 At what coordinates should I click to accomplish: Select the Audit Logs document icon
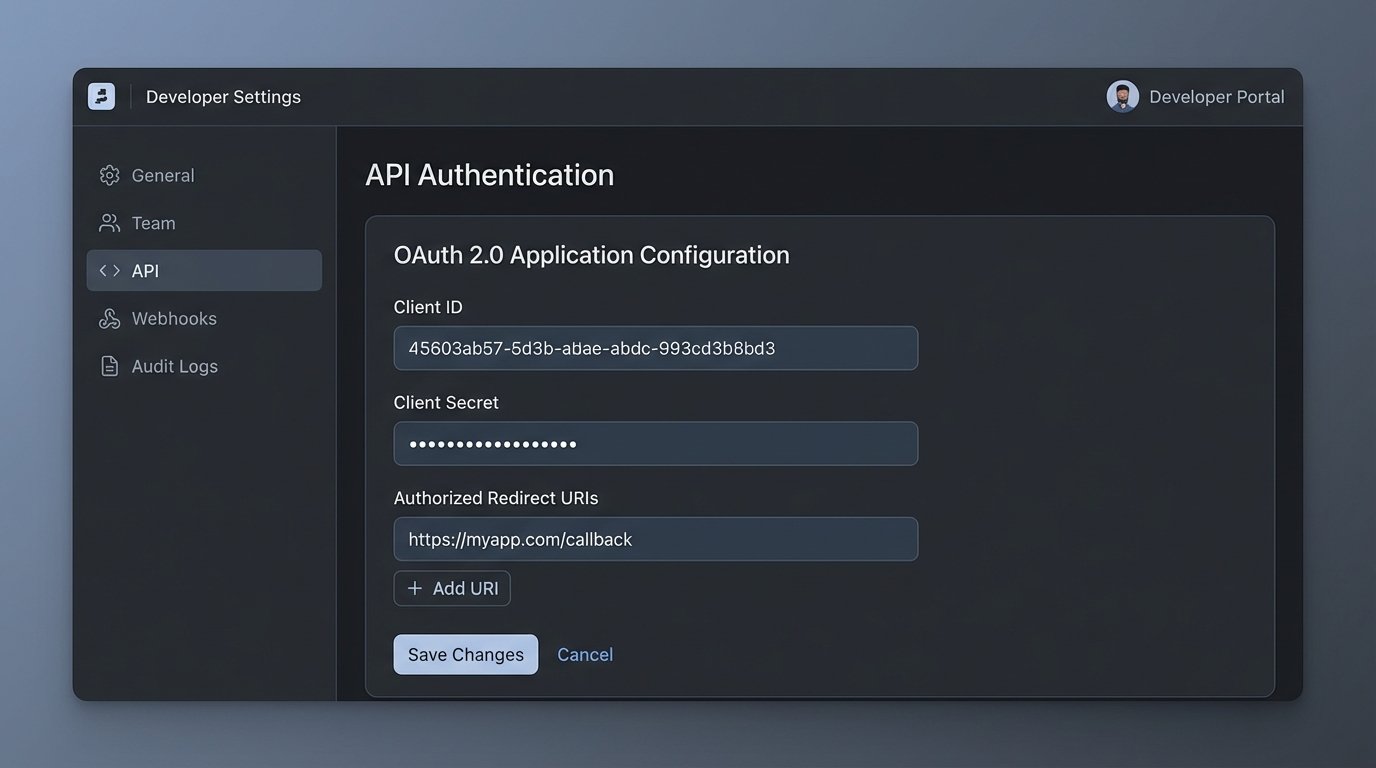pos(109,365)
